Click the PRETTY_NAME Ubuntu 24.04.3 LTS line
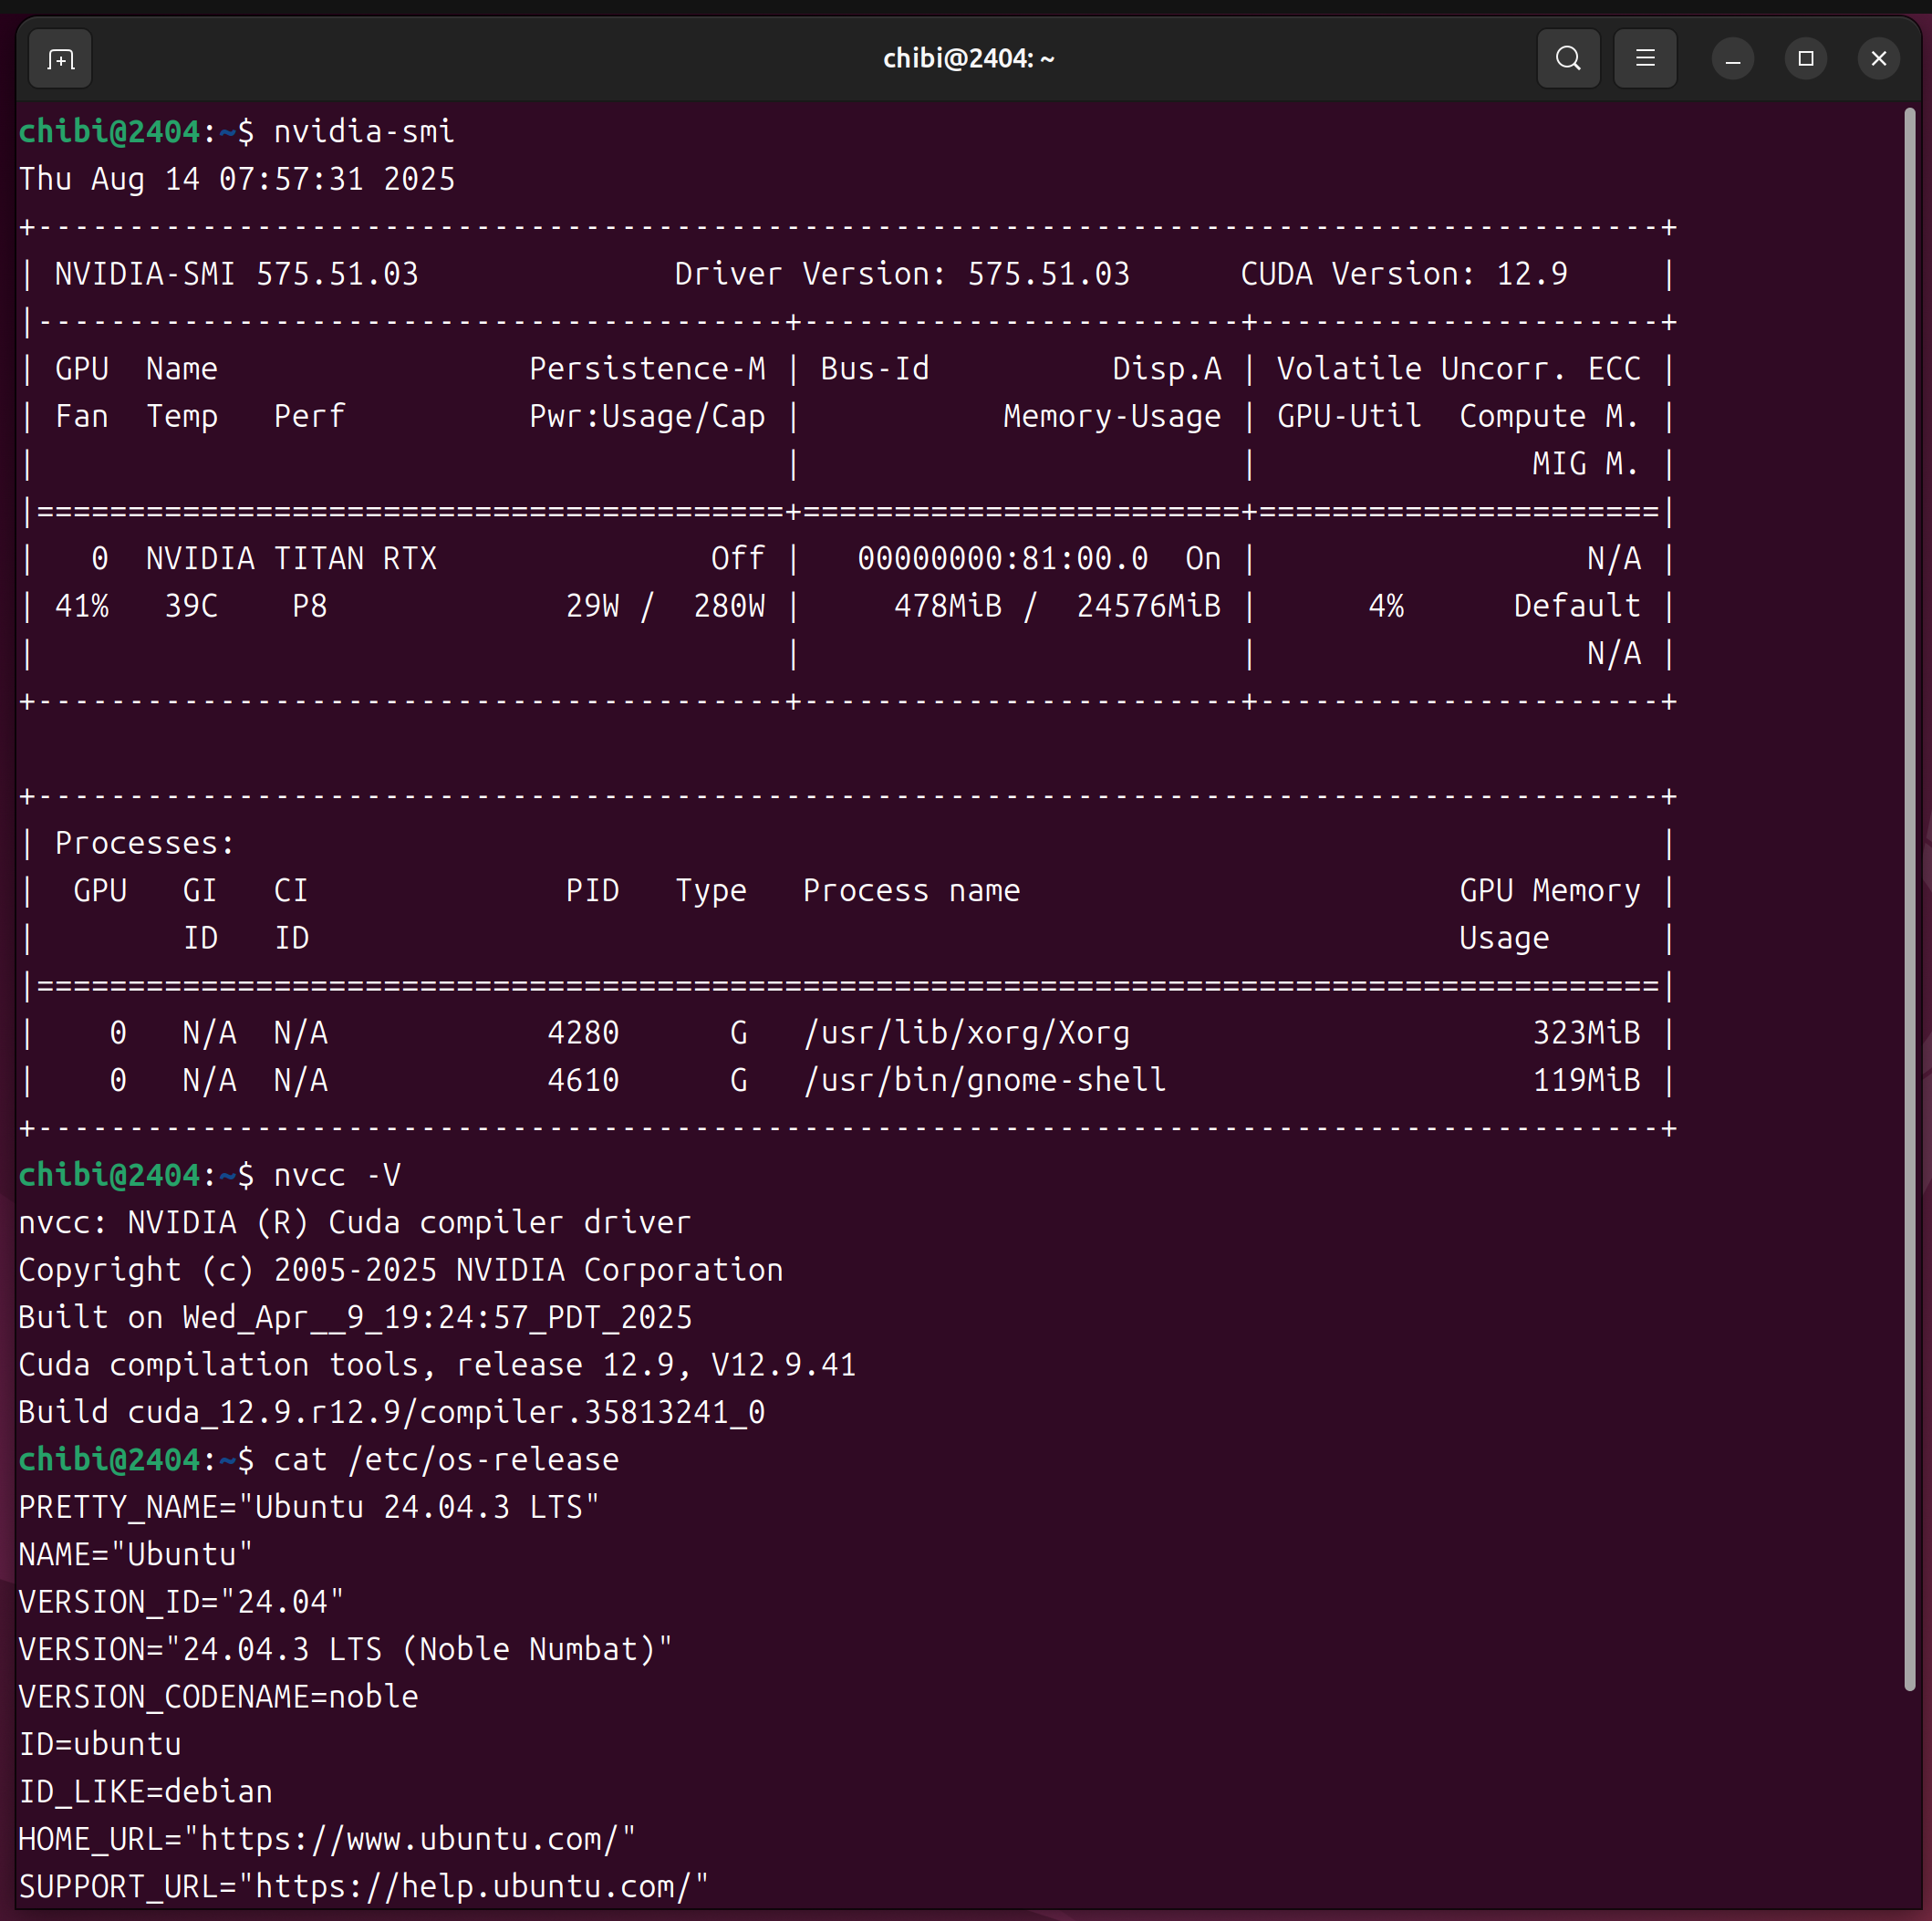 (308, 1507)
